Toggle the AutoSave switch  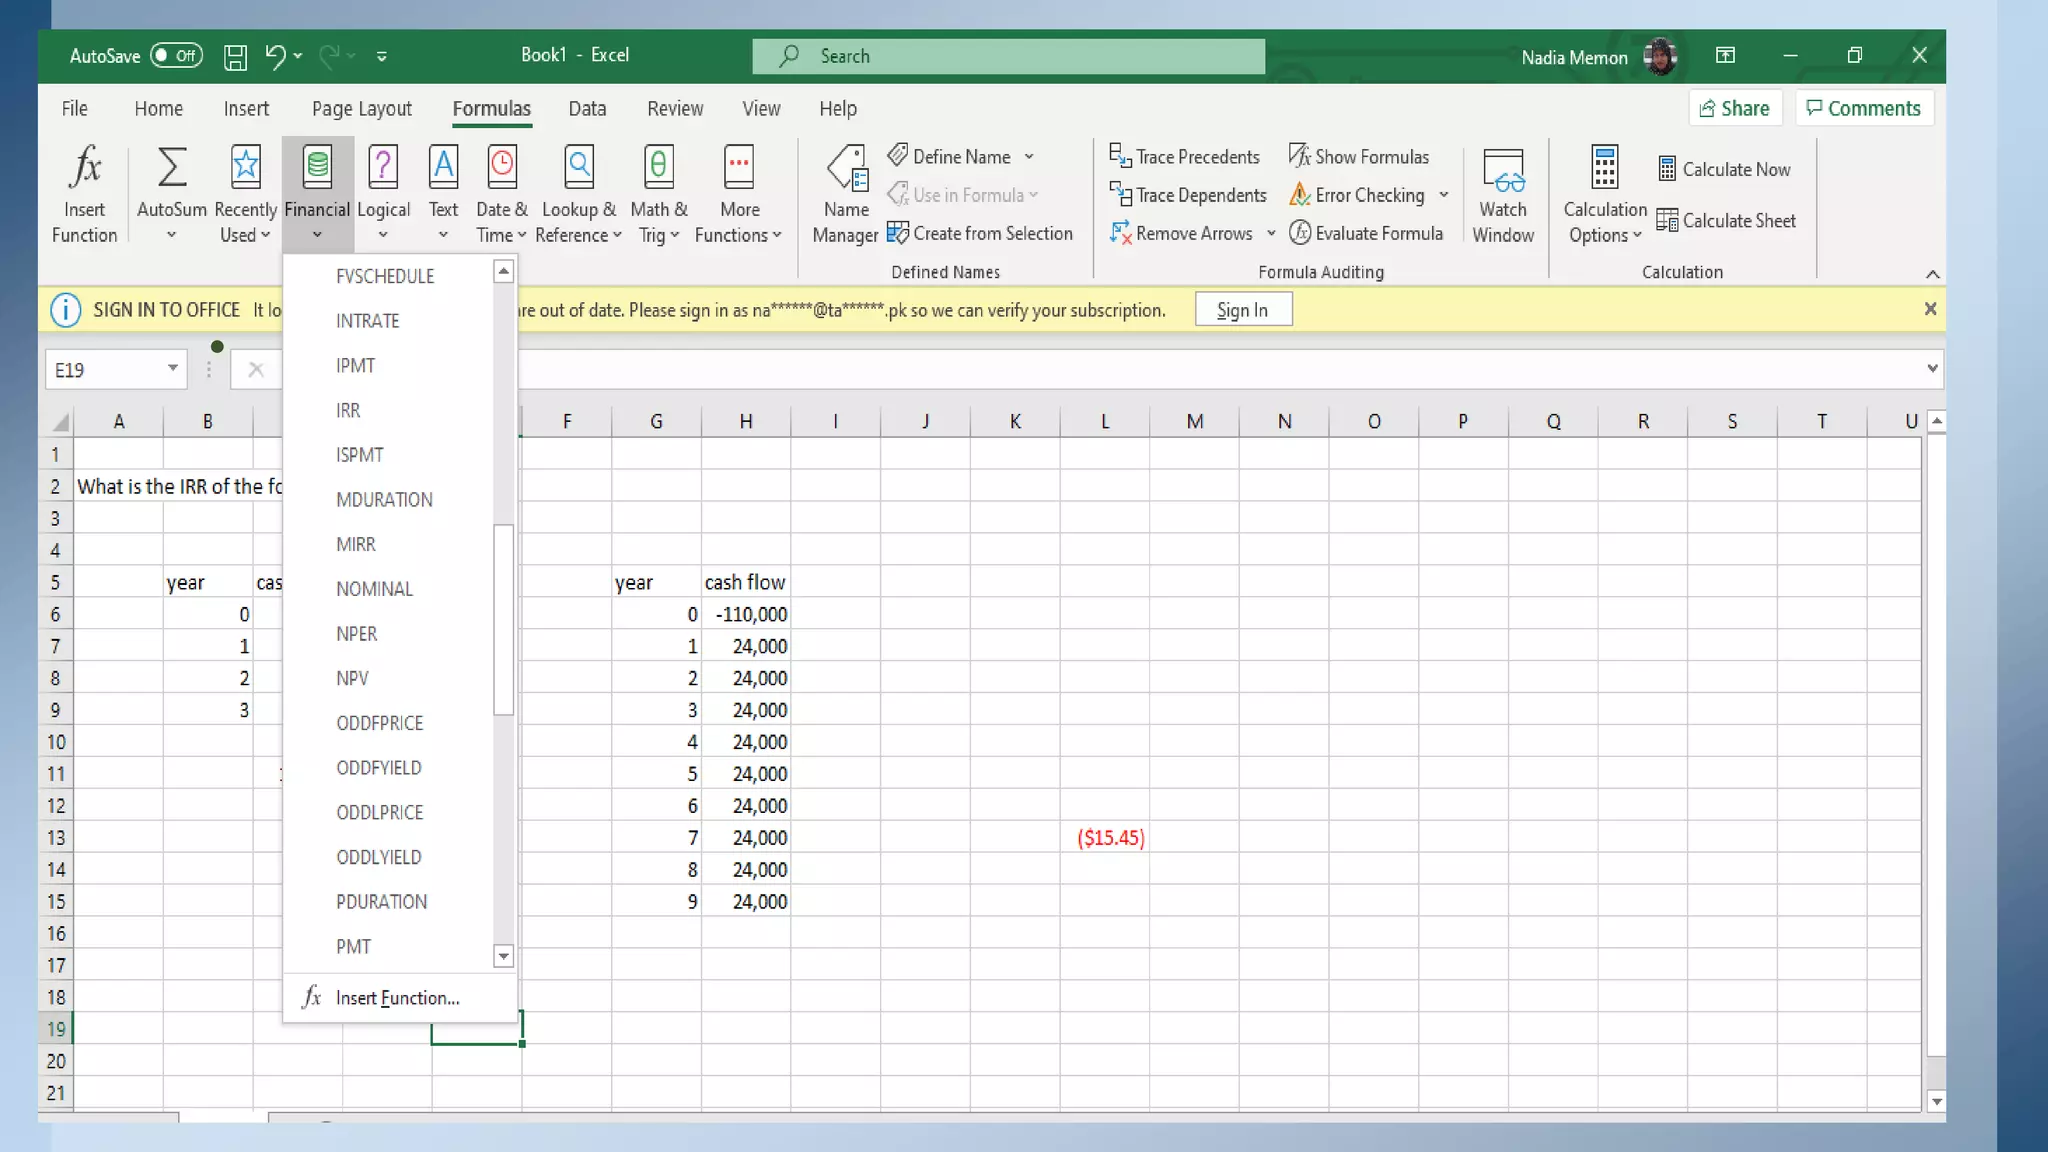(x=176, y=56)
